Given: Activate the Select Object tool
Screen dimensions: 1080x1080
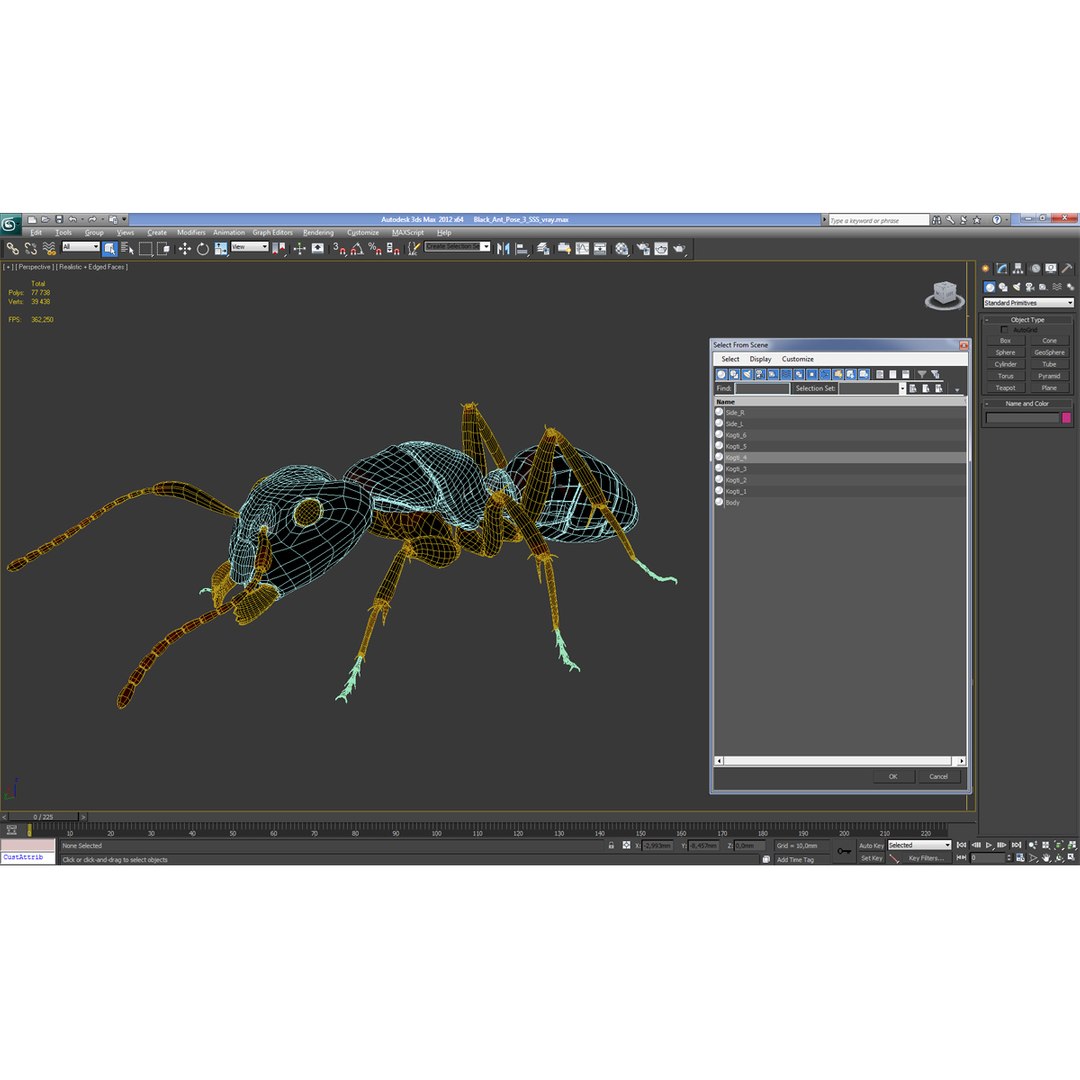Looking at the screenshot, I should click(x=110, y=249).
